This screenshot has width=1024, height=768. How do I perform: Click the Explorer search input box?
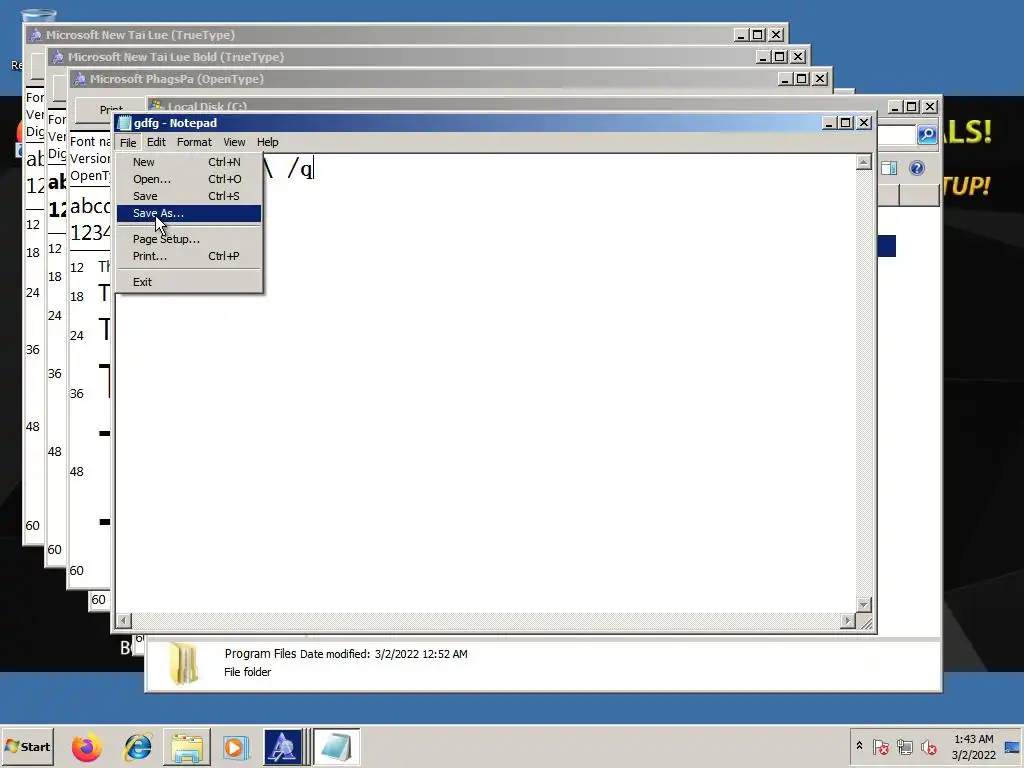(896, 135)
